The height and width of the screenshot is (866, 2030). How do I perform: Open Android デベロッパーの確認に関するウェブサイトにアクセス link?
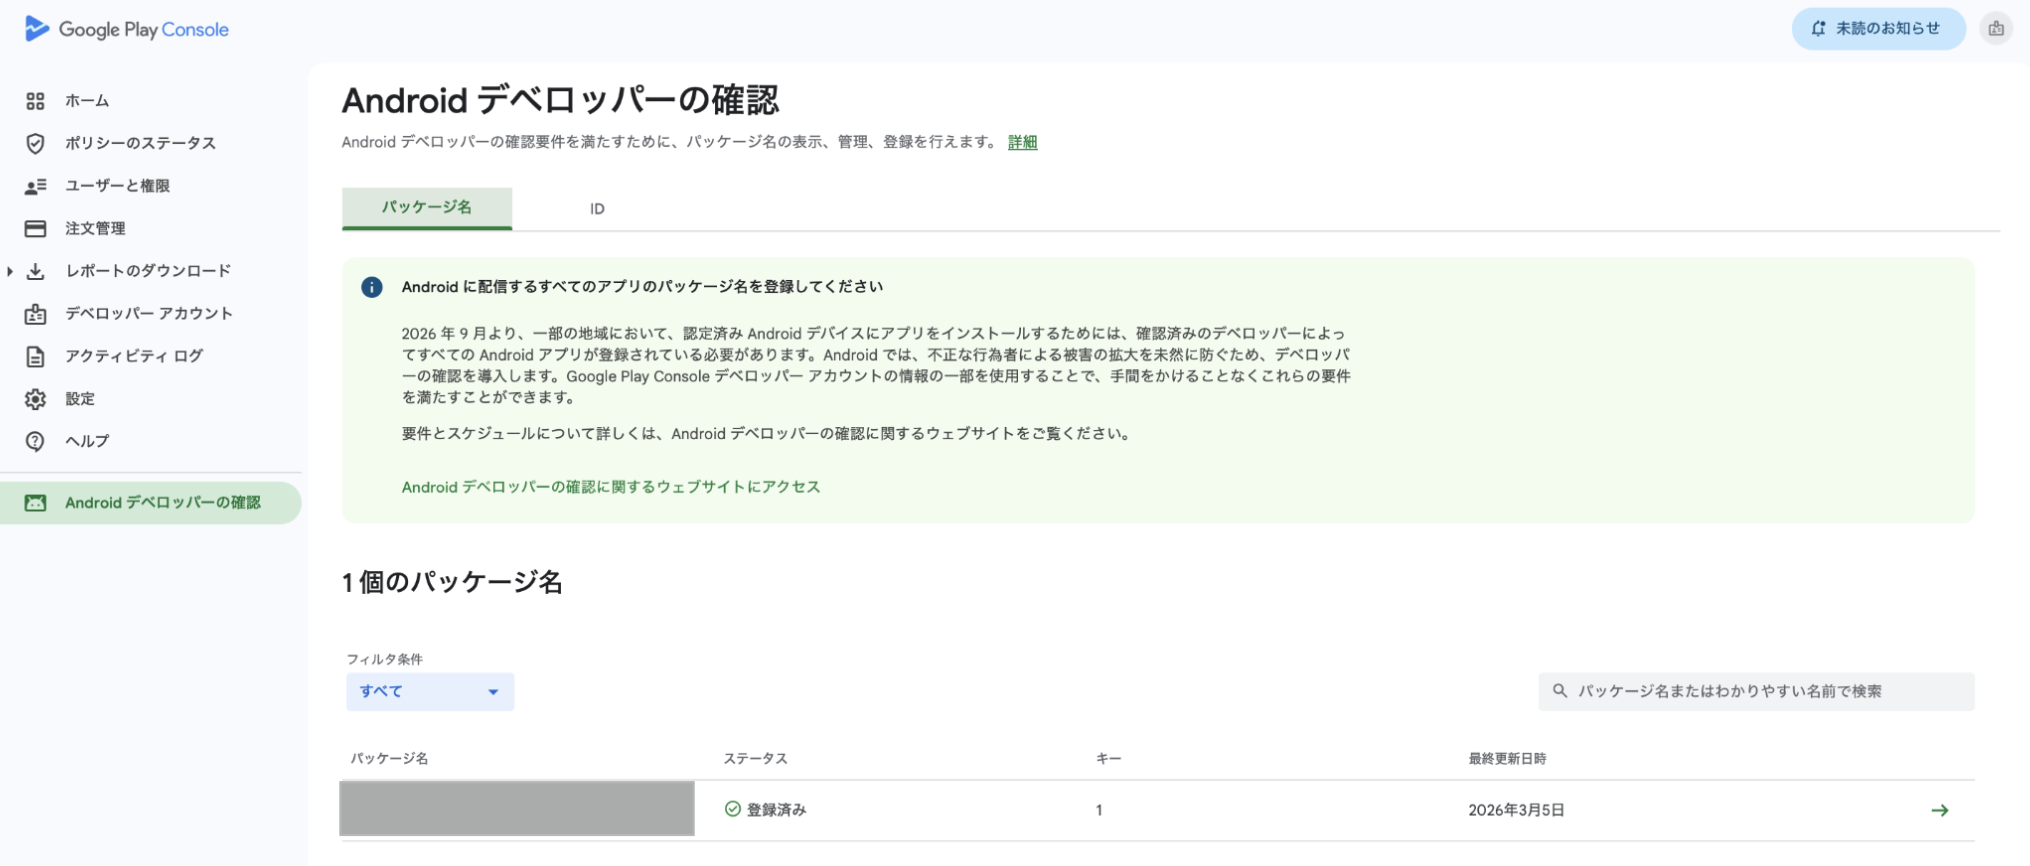tap(611, 487)
